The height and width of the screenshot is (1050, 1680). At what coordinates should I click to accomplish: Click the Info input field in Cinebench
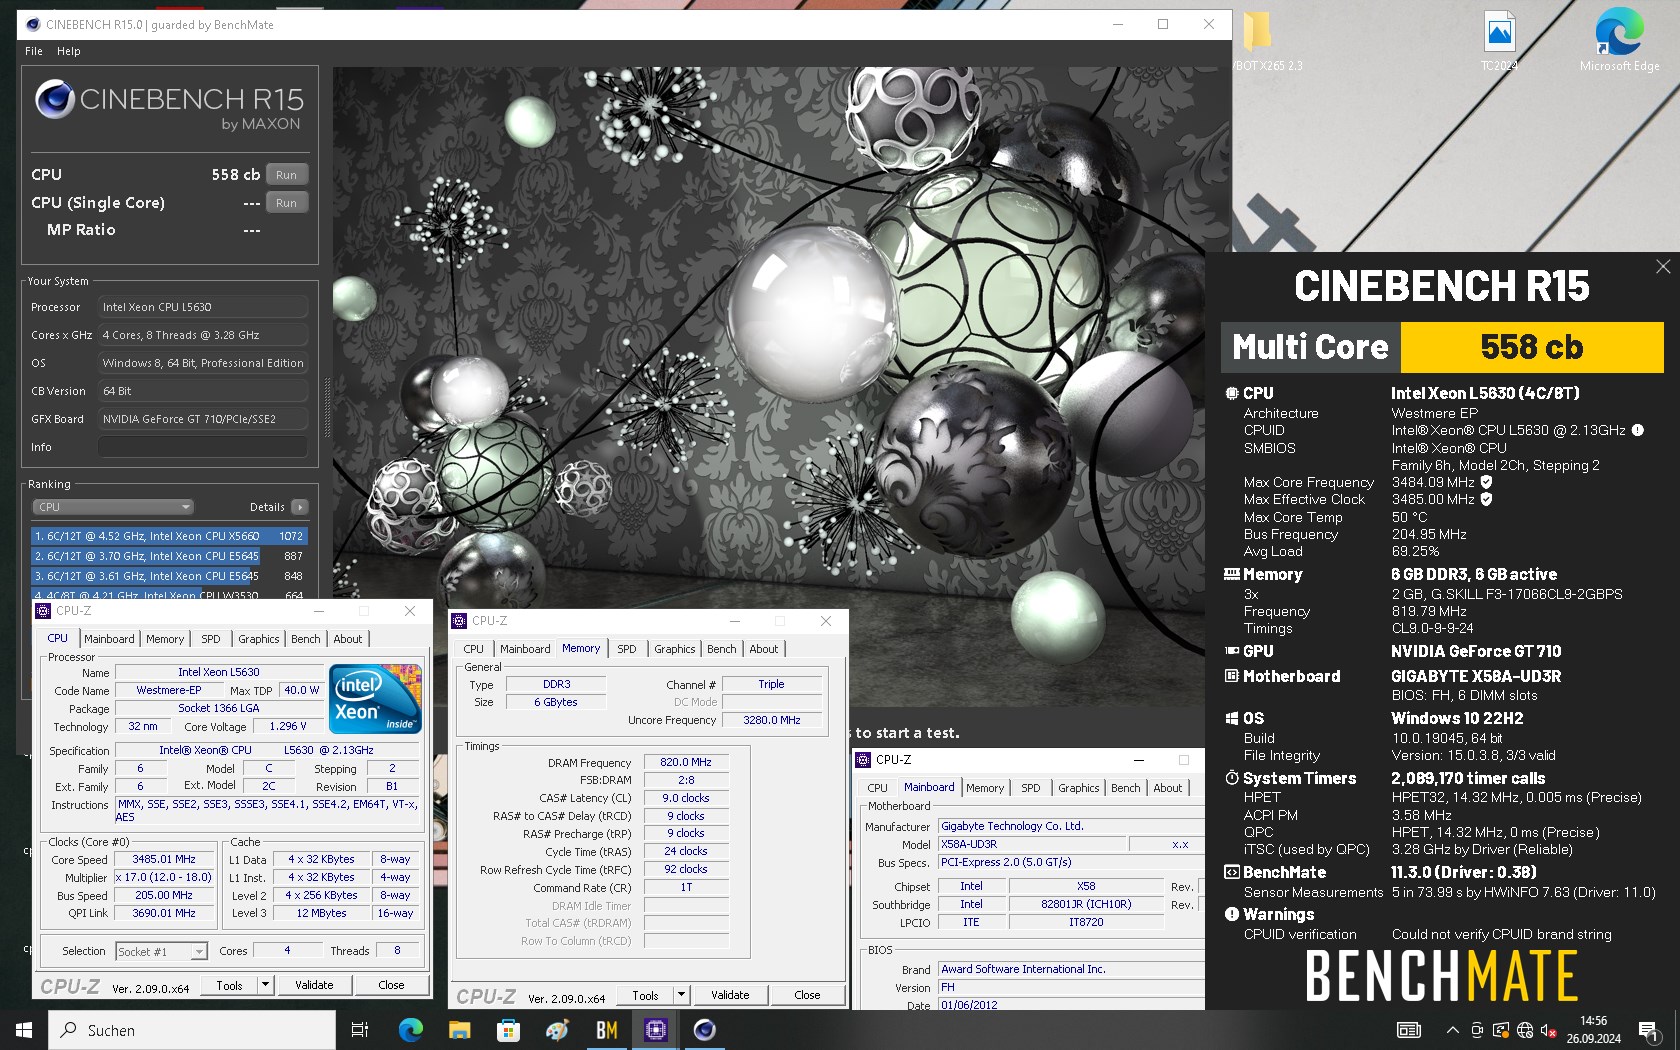click(x=203, y=447)
